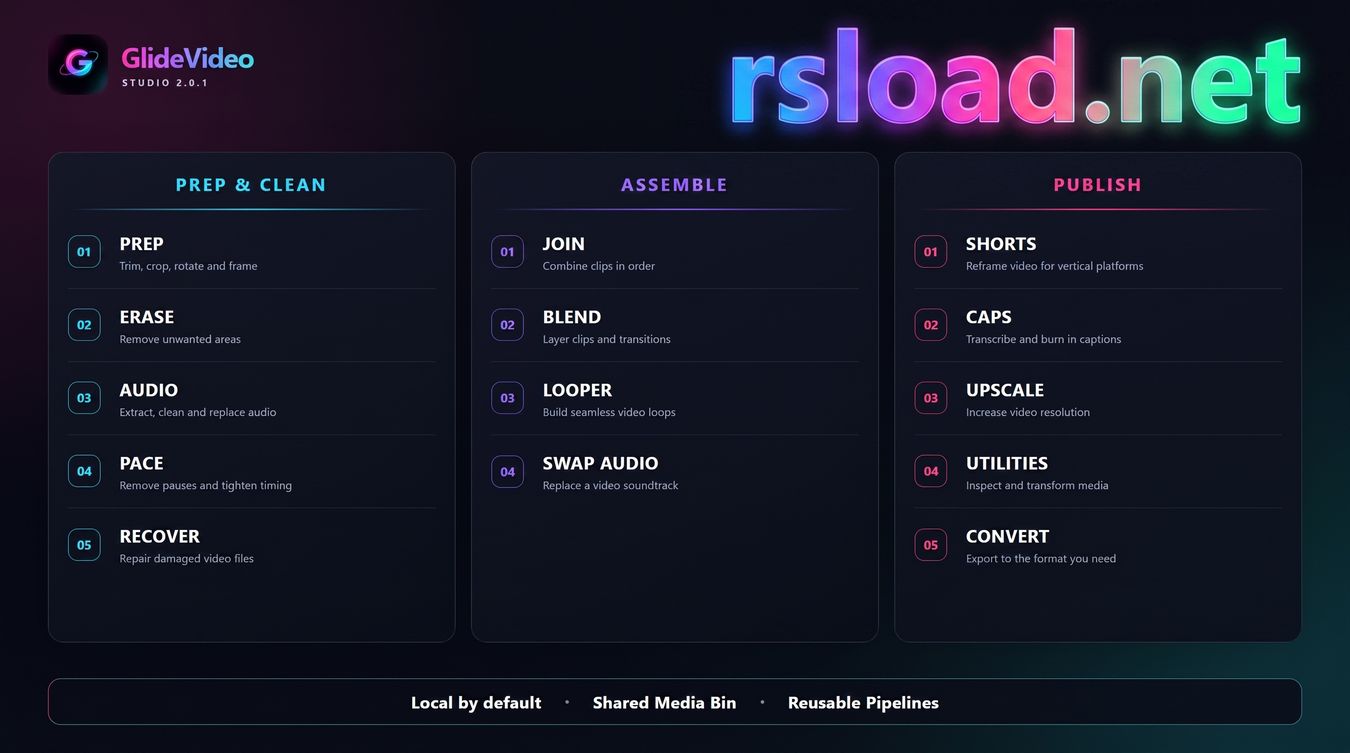Screen dimensions: 1350x753
Task: Click the 03 badge beside UPSCALE
Action: pyautogui.click(x=931, y=398)
